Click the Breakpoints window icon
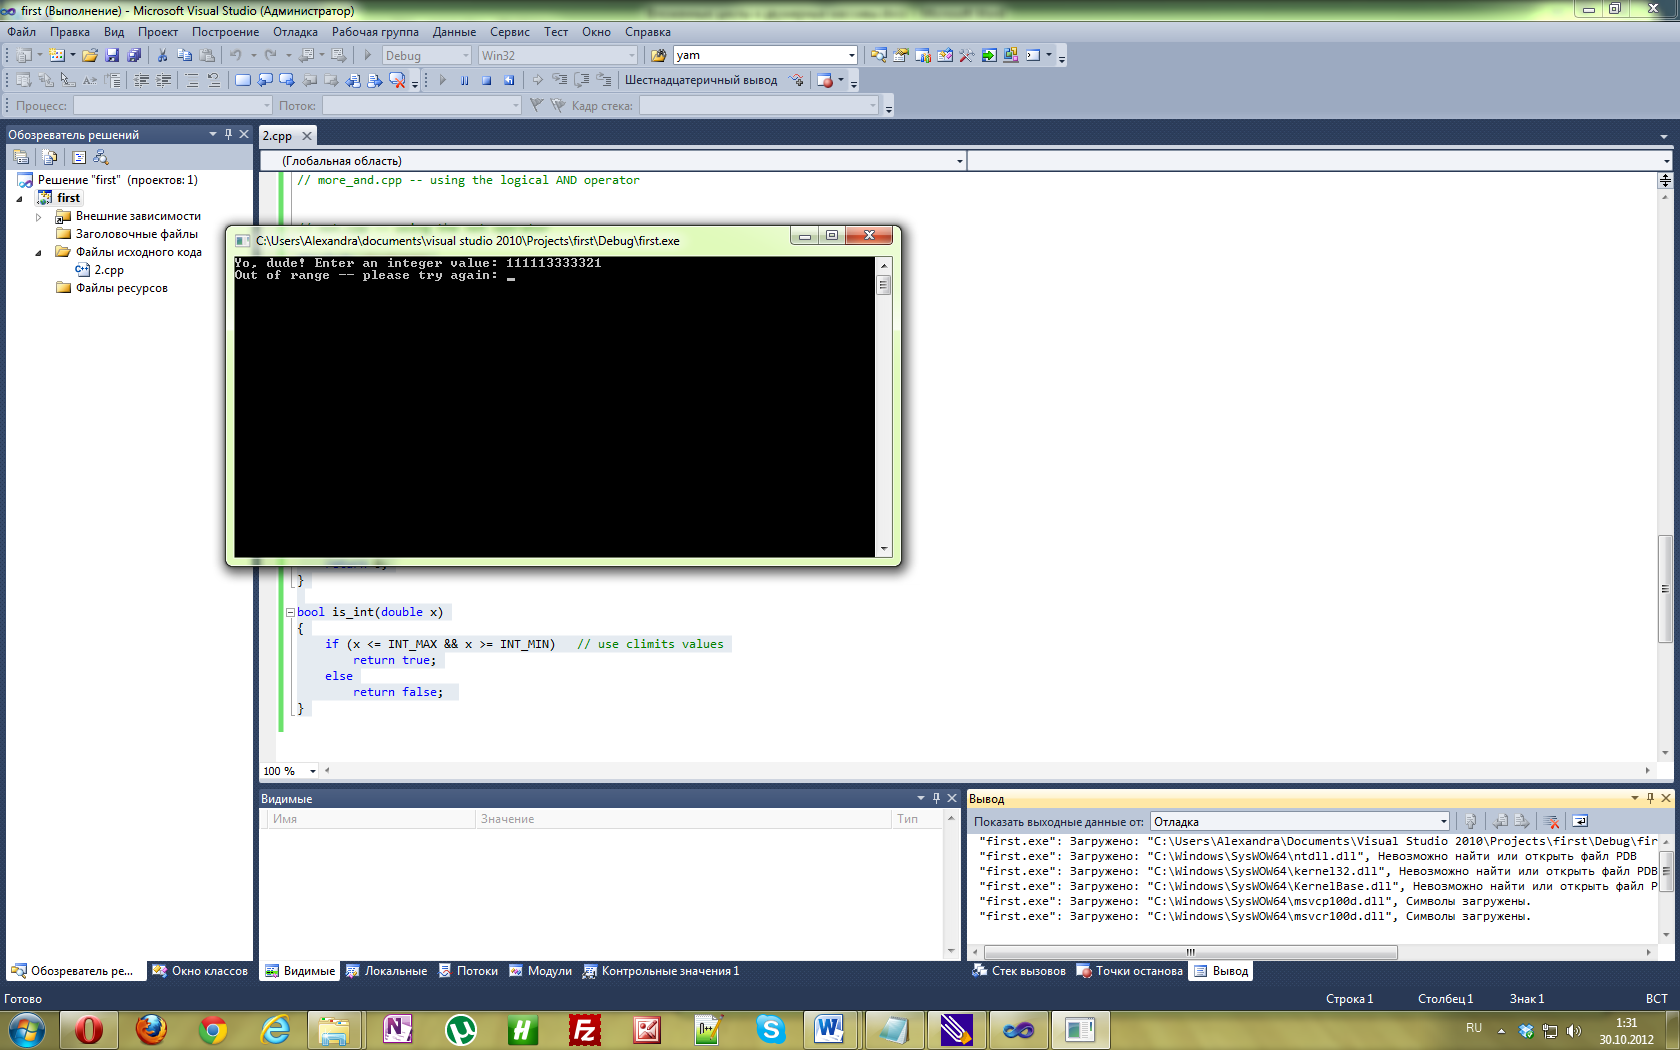 [x=825, y=80]
